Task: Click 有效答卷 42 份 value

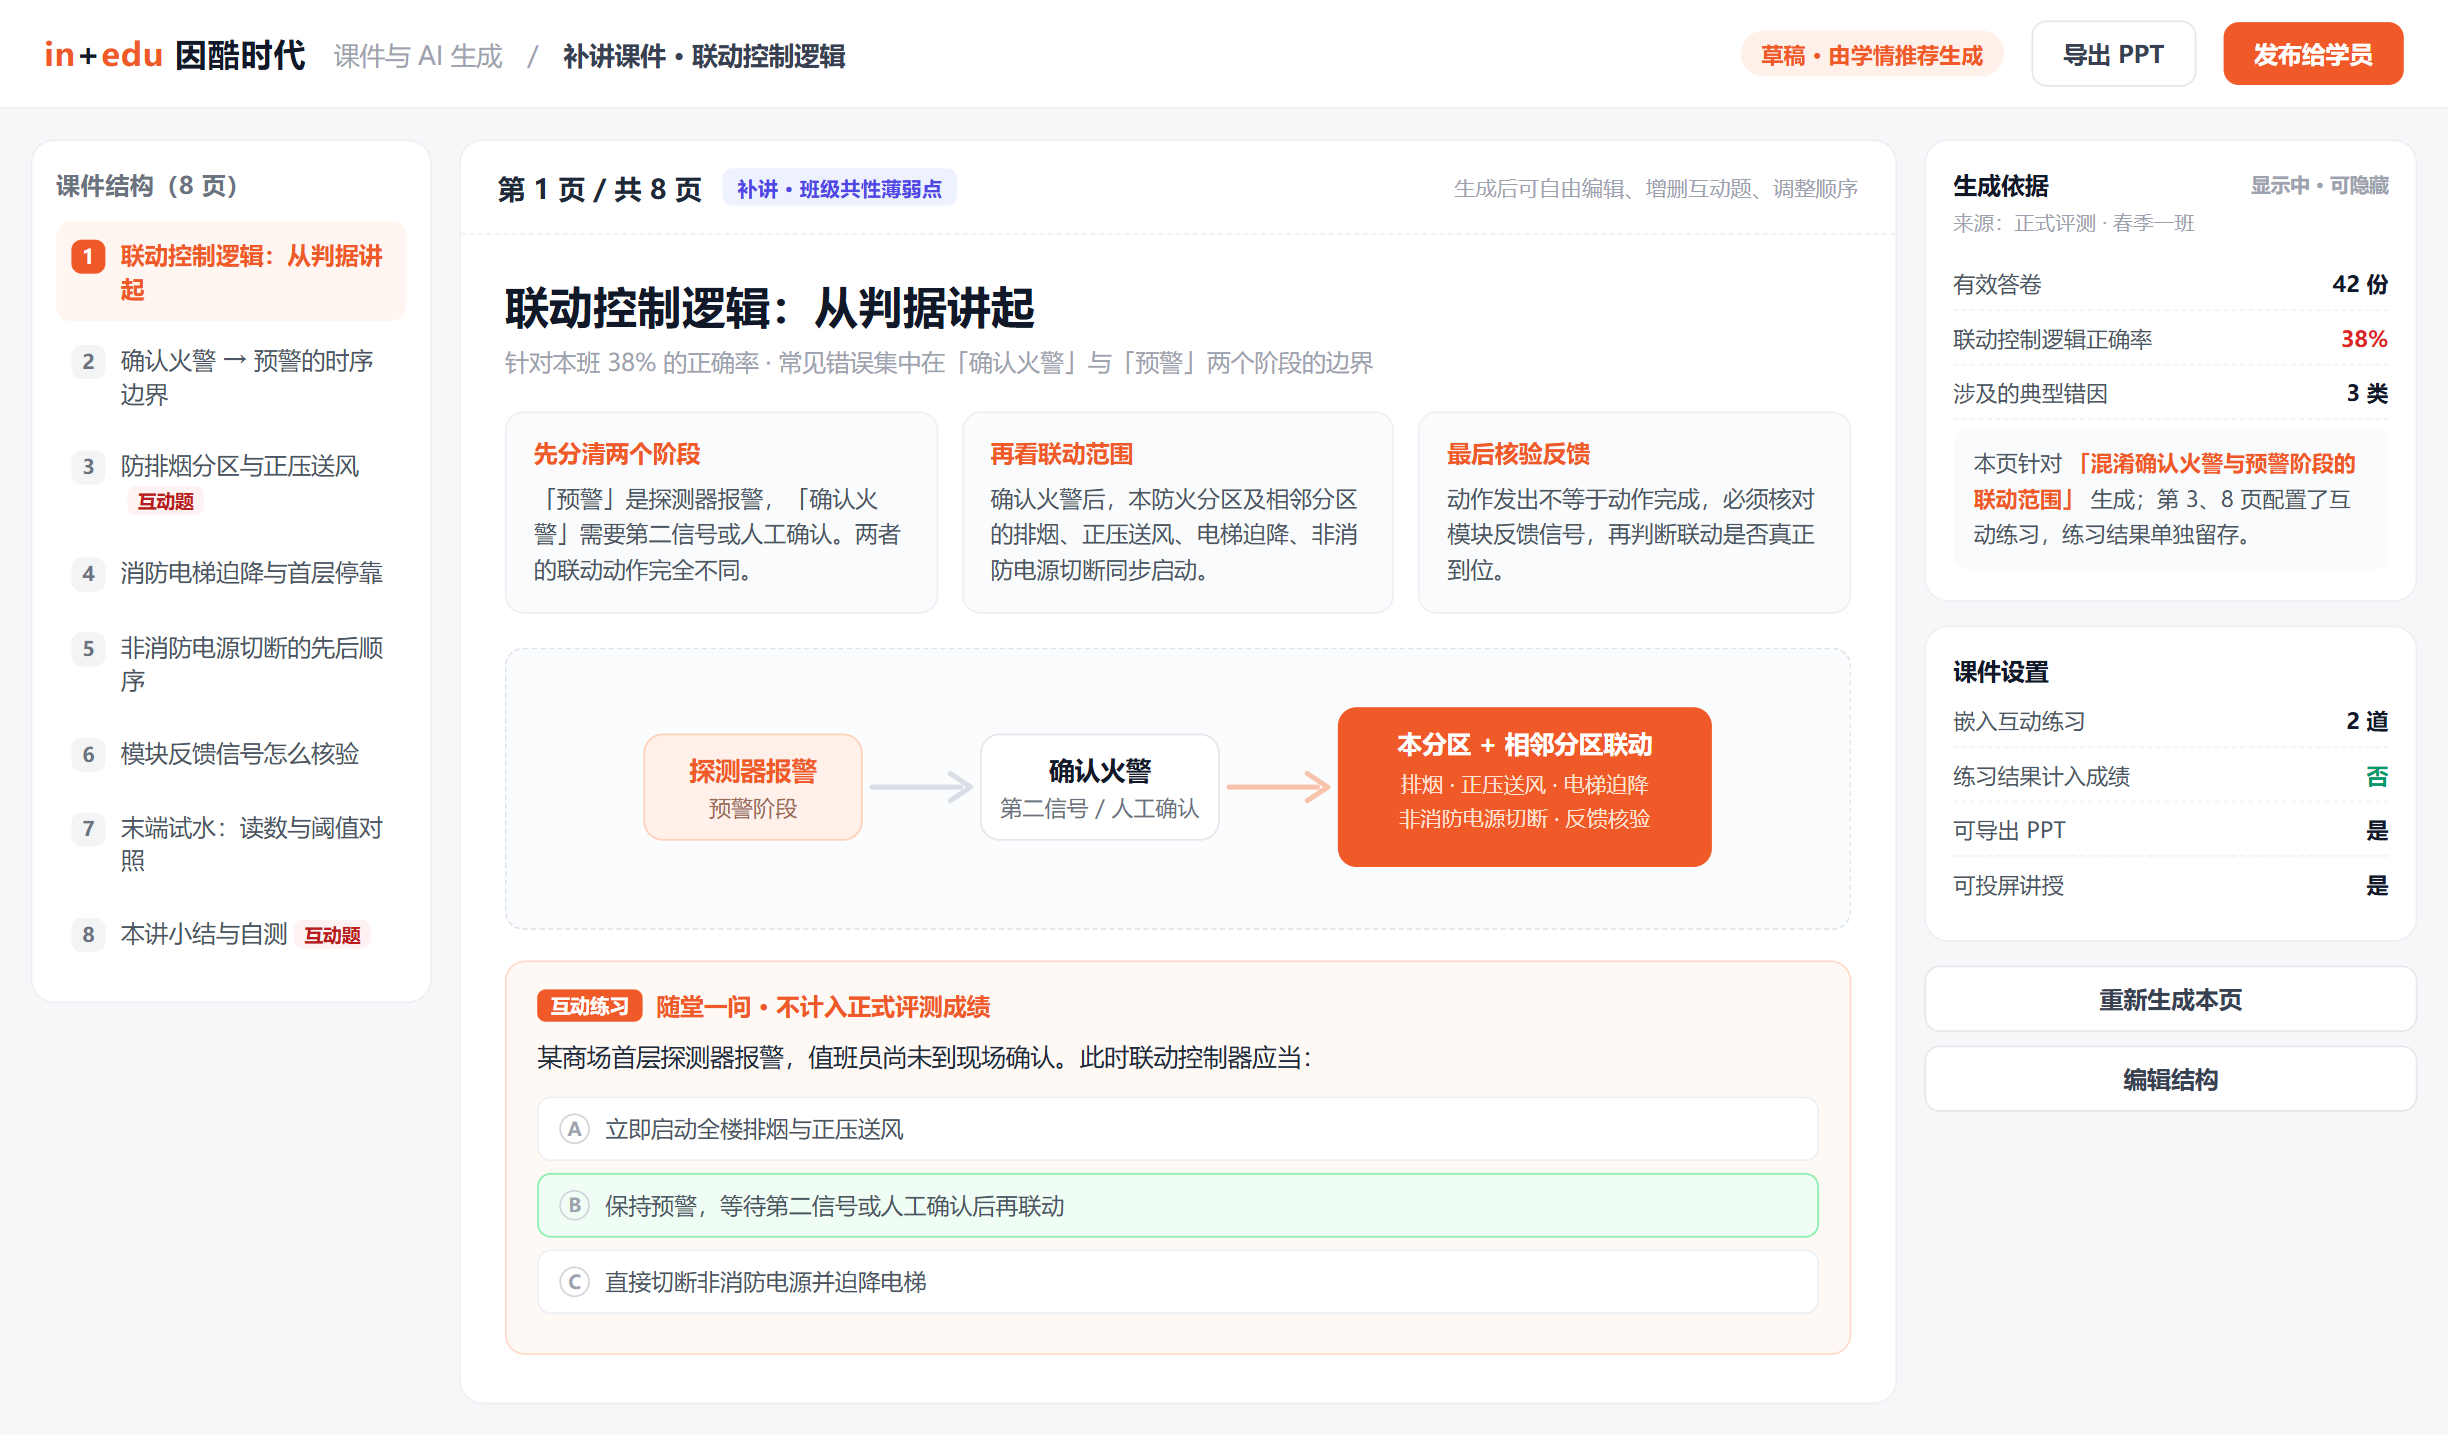Action: click(x=2360, y=284)
